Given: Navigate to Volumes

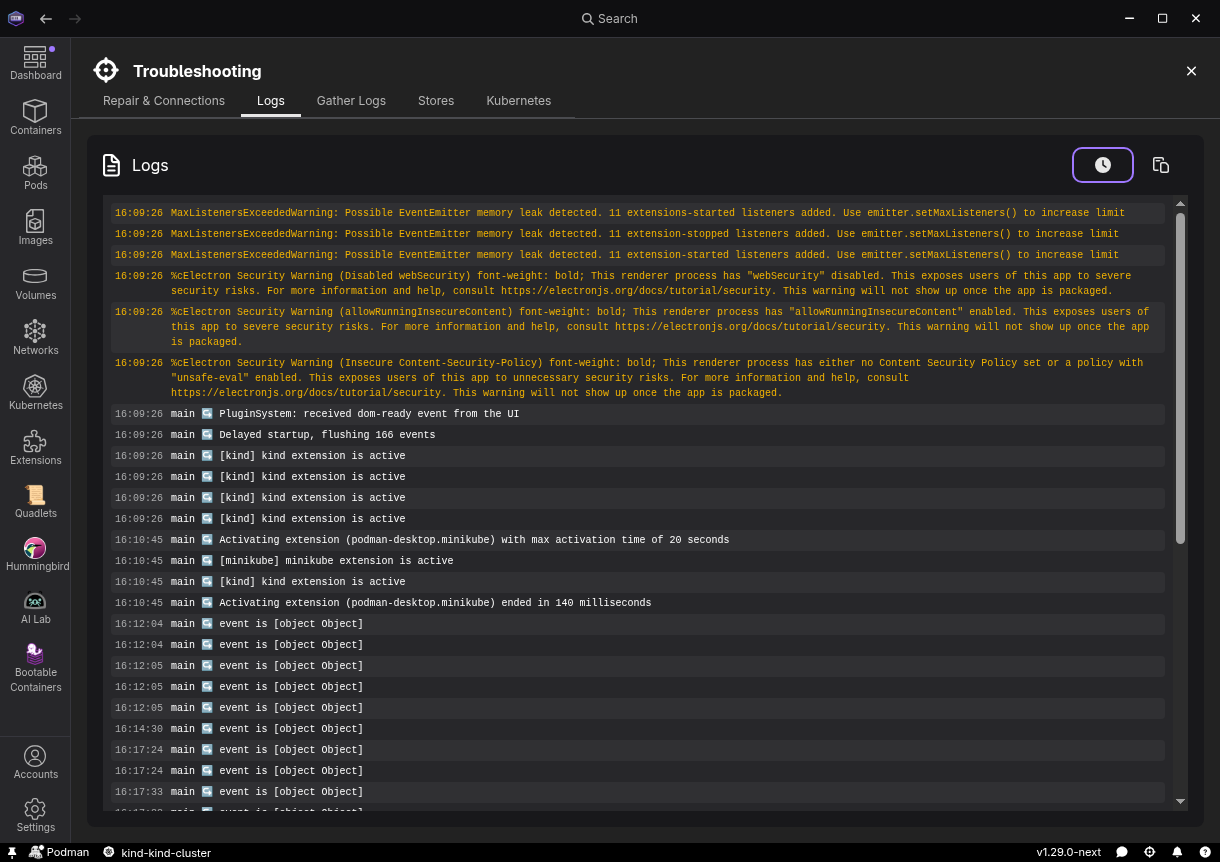Looking at the screenshot, I should coord(35,283).
